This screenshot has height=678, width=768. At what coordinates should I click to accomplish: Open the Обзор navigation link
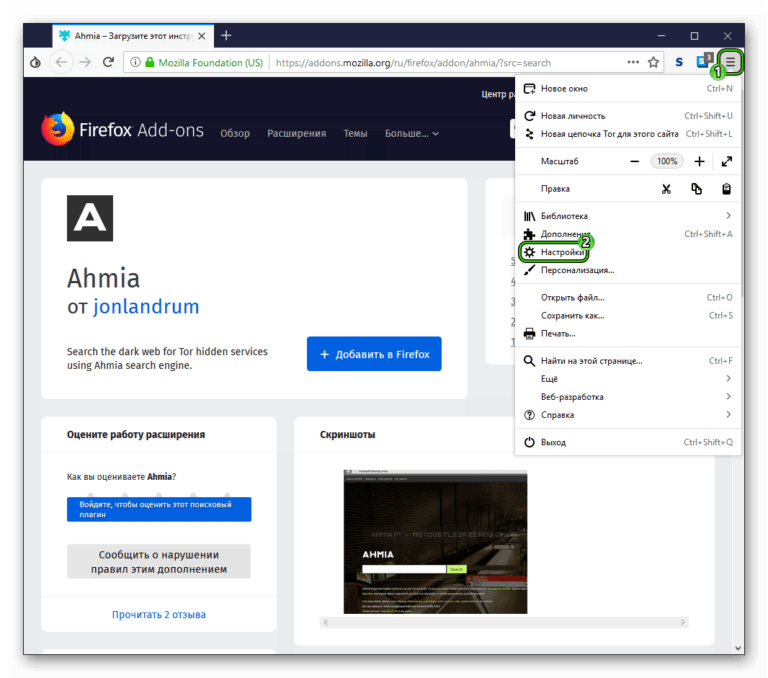coord(235,133)
